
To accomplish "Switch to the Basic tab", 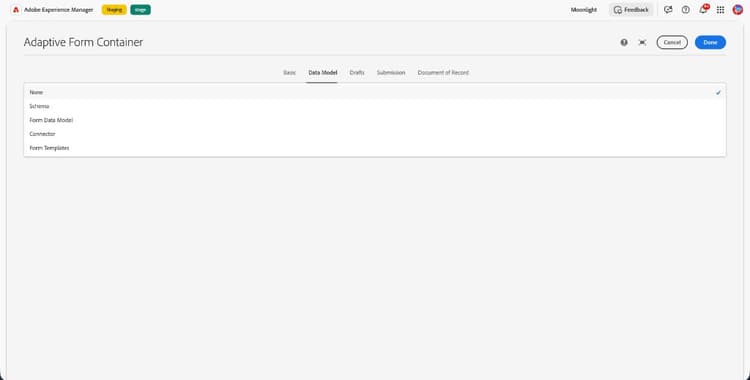I will [289, 73].
